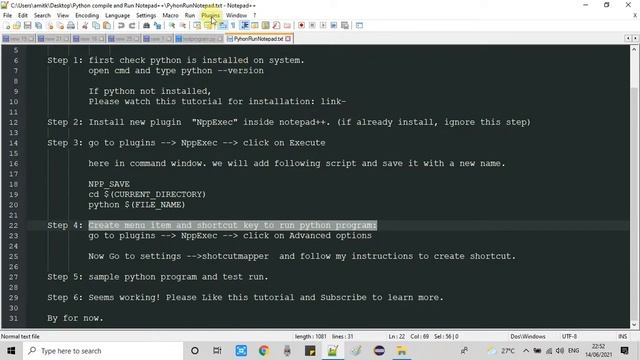This screenshot has height=360, width=640.
Task: Close the PyhonRunNotepad.txt tab
Action: pos(288,38)
